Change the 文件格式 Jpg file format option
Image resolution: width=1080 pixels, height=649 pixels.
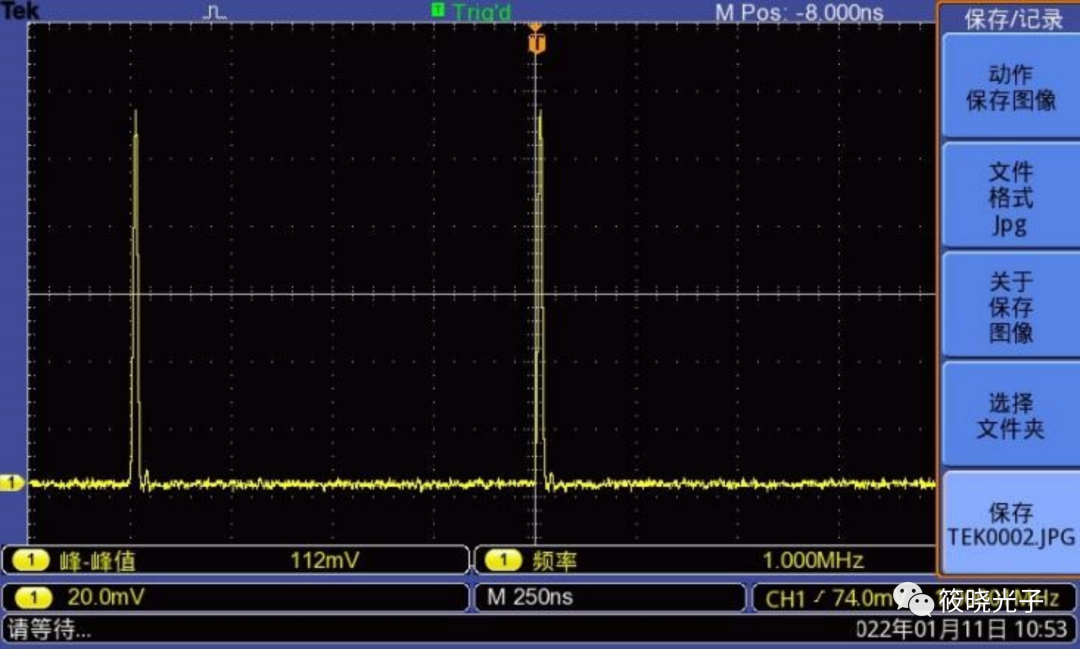(1010, 197)
